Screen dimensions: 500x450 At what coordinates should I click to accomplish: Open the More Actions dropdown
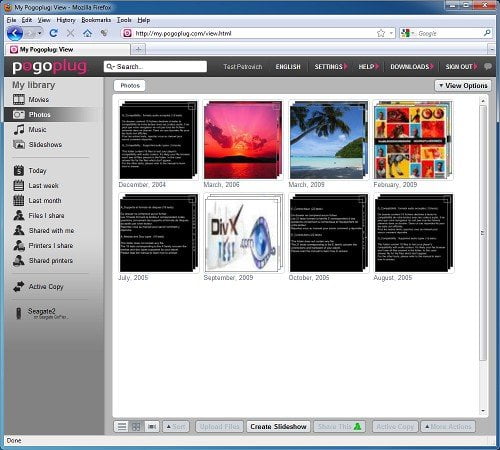(x=448, y=427)
